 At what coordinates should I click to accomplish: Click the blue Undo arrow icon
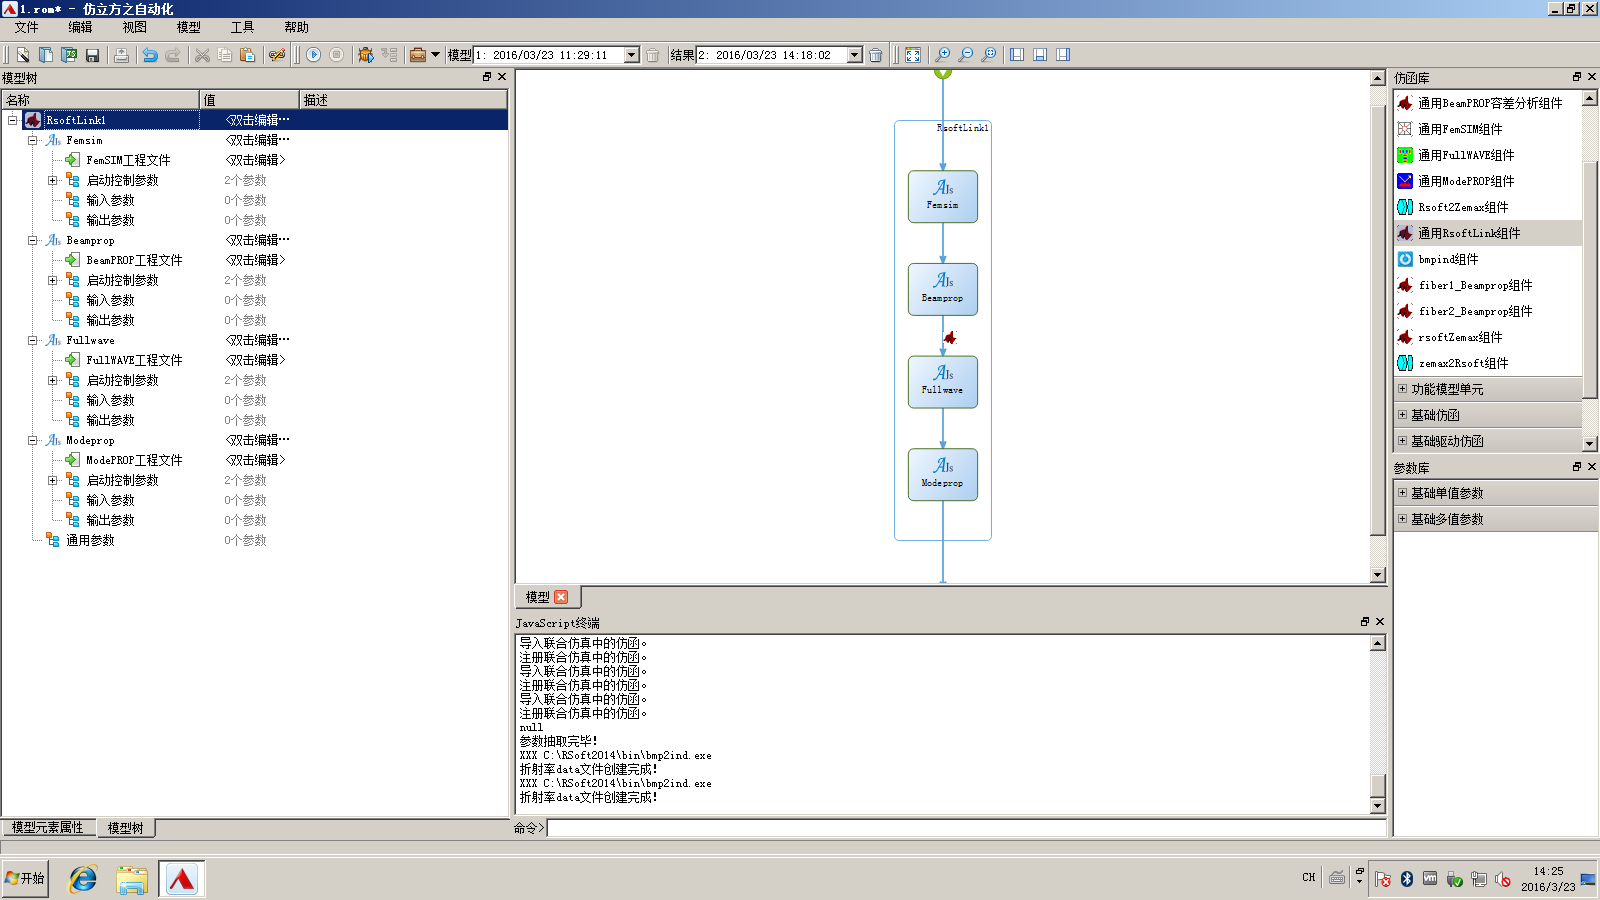pos(150,55)
